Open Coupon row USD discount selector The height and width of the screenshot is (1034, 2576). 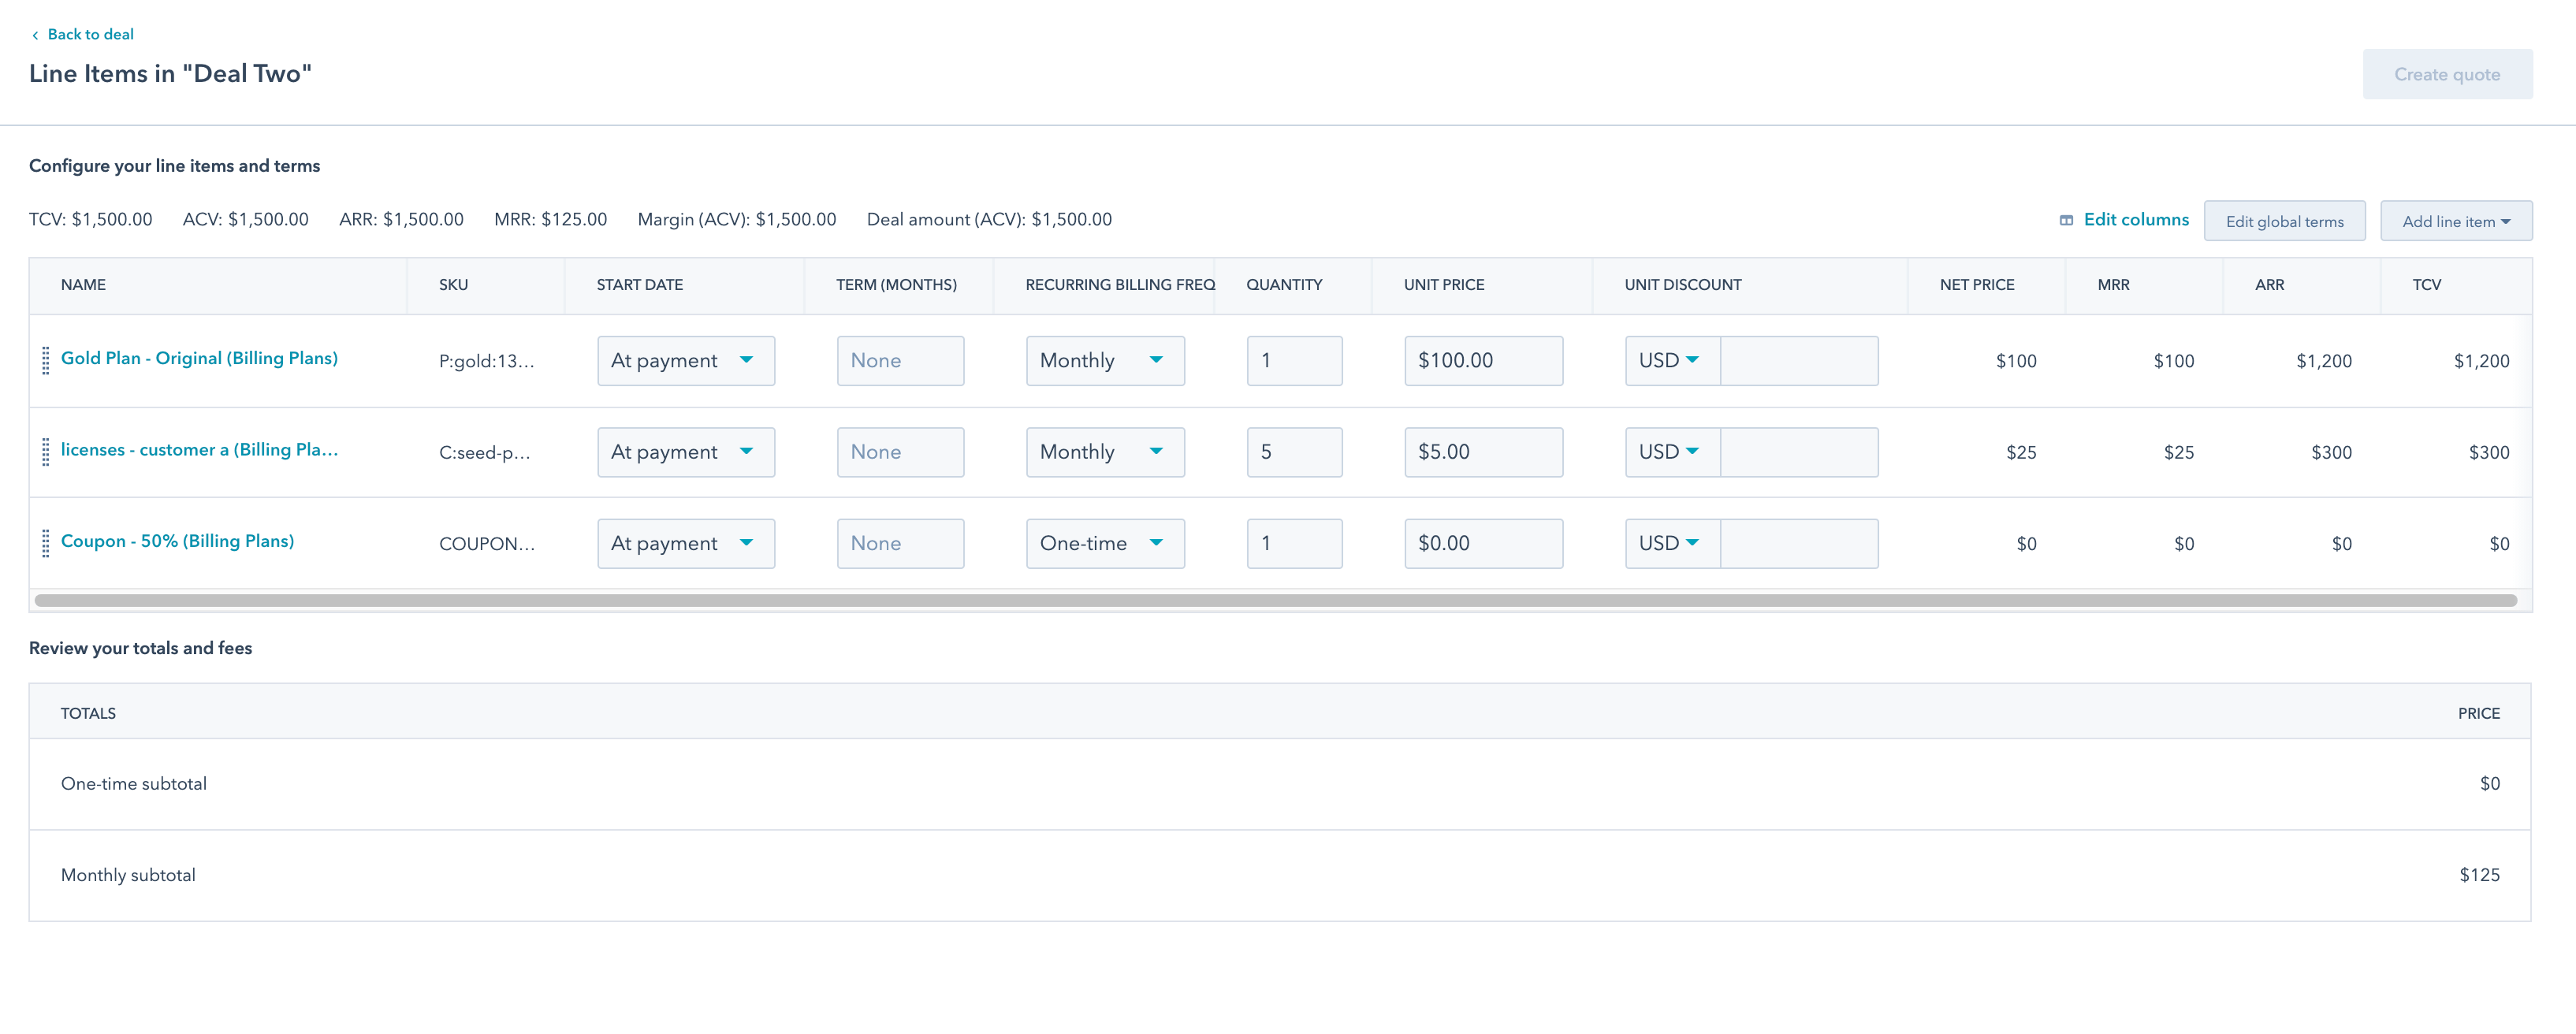tap(1670, 543)
